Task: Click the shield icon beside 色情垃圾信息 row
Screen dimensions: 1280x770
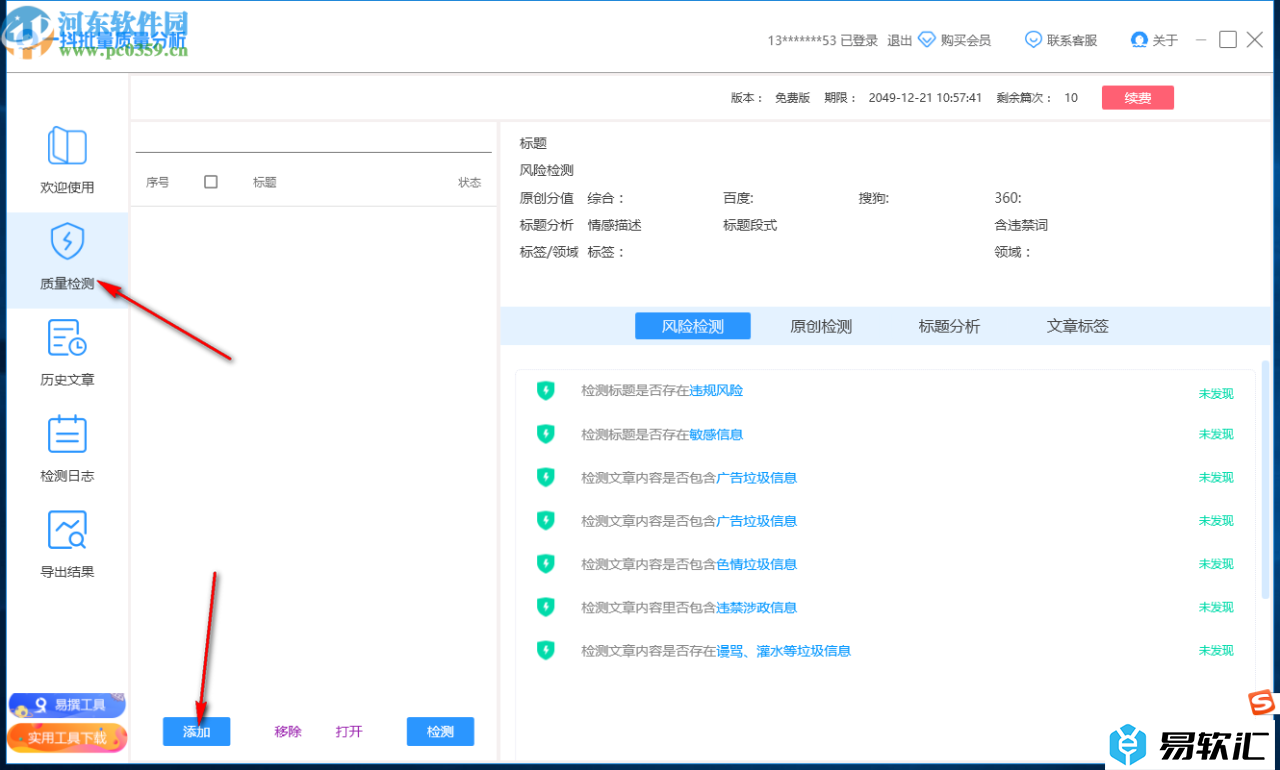Action: (x=545, y=564)
